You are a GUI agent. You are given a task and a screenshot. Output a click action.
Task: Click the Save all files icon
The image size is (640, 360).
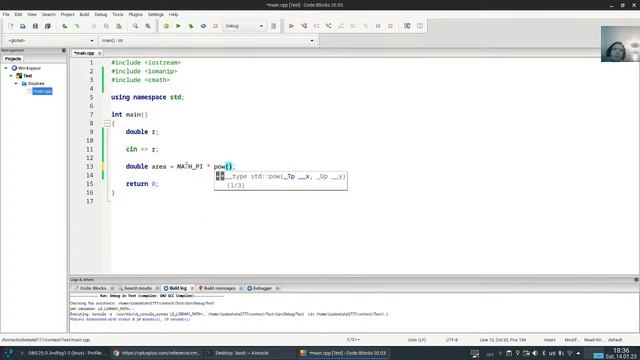point(47,26)
